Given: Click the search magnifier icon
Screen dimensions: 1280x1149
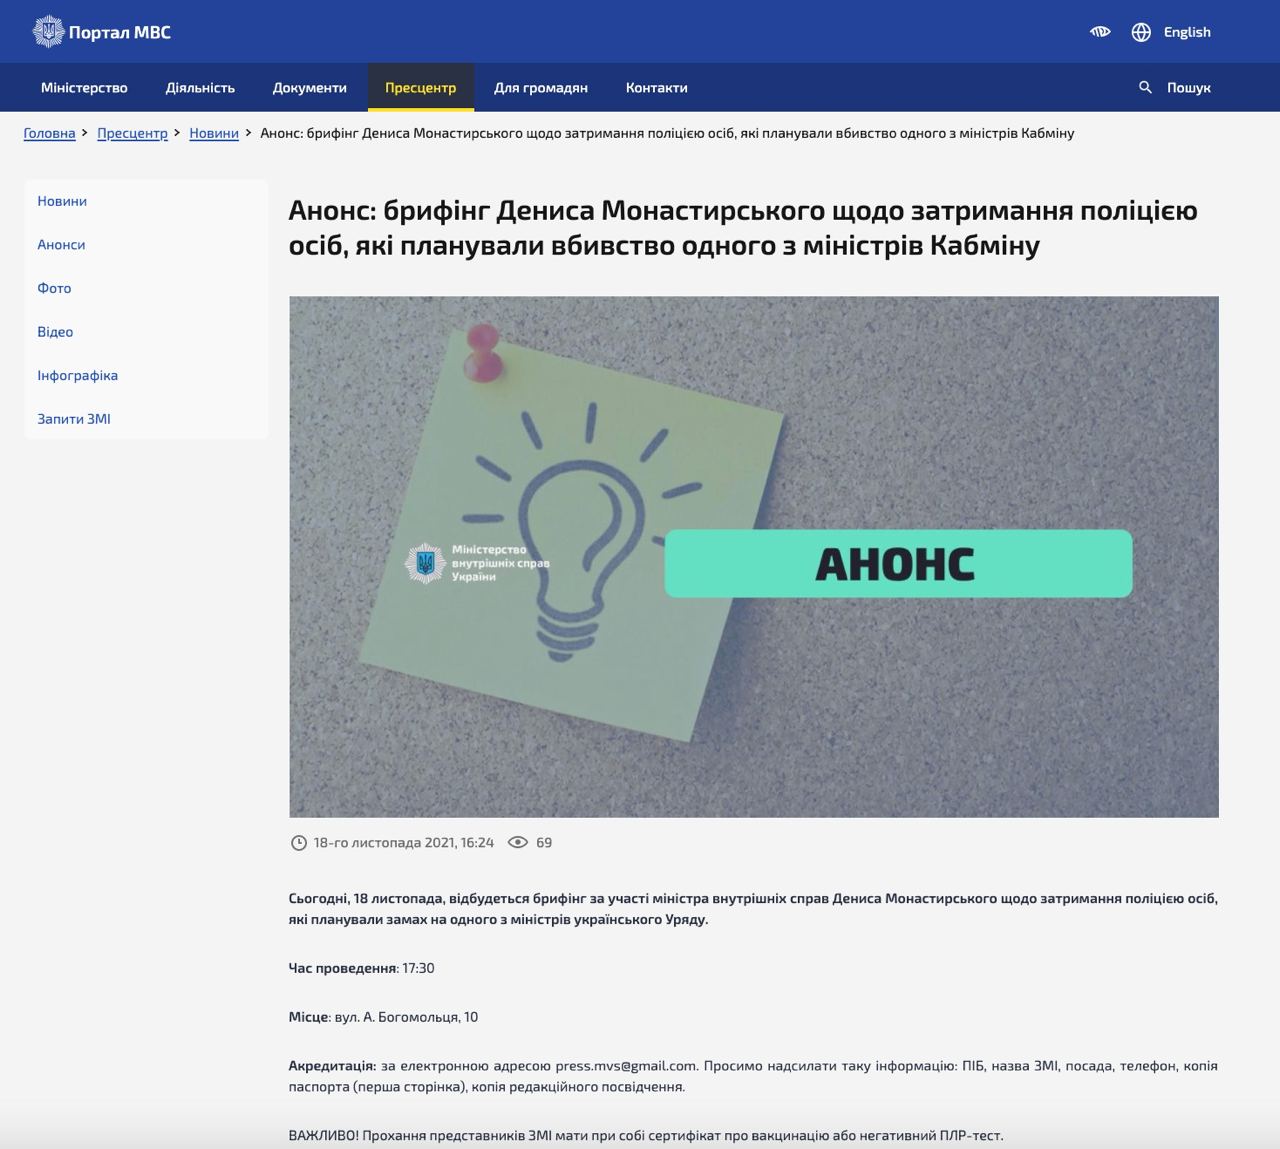Looking at the screenshot, I should pos(1146,87).
